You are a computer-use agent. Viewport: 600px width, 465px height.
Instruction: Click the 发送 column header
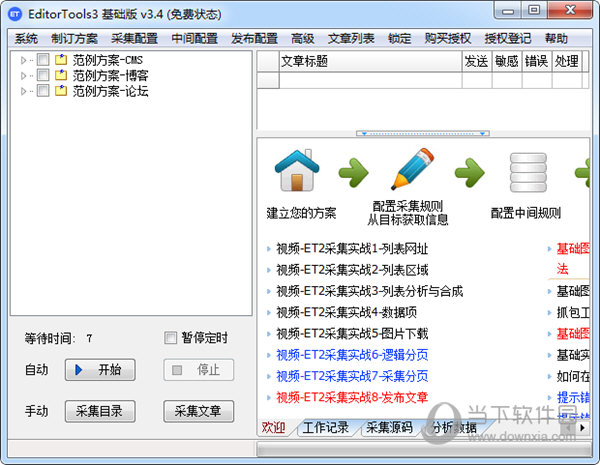(477, 61)
